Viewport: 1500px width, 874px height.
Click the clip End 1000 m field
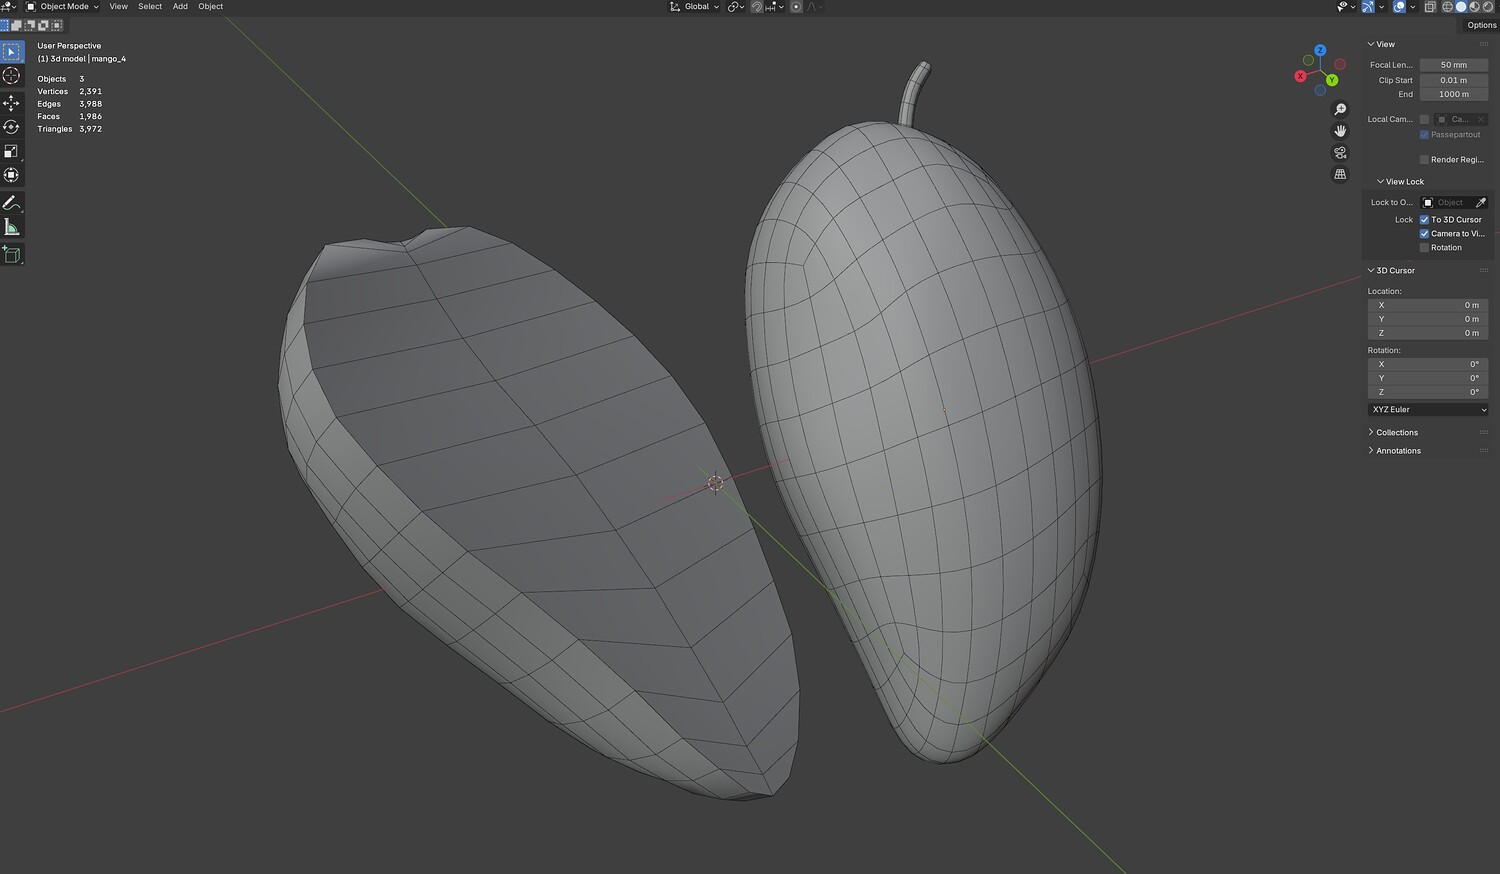(x=1454, y=94)
